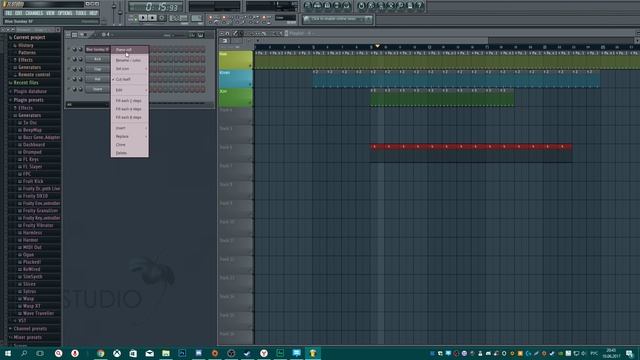The image size is (640, 360).
Task: Collapse Plugin presets in browser
Action: pos(28,100)
